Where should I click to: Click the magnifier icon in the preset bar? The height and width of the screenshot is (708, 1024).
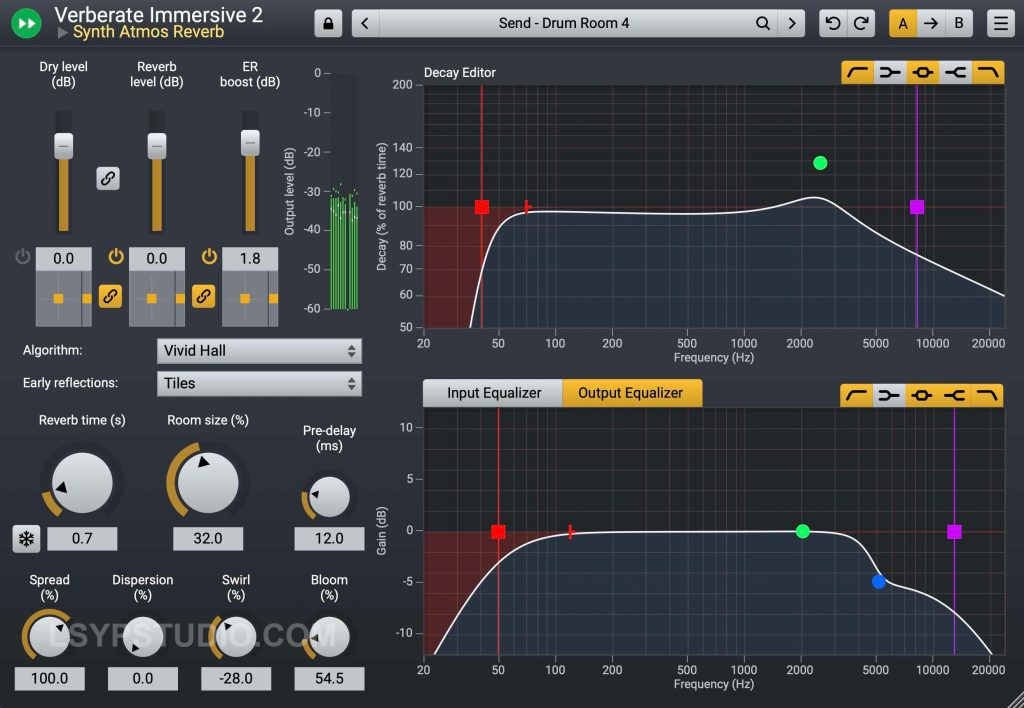(762, 22)
